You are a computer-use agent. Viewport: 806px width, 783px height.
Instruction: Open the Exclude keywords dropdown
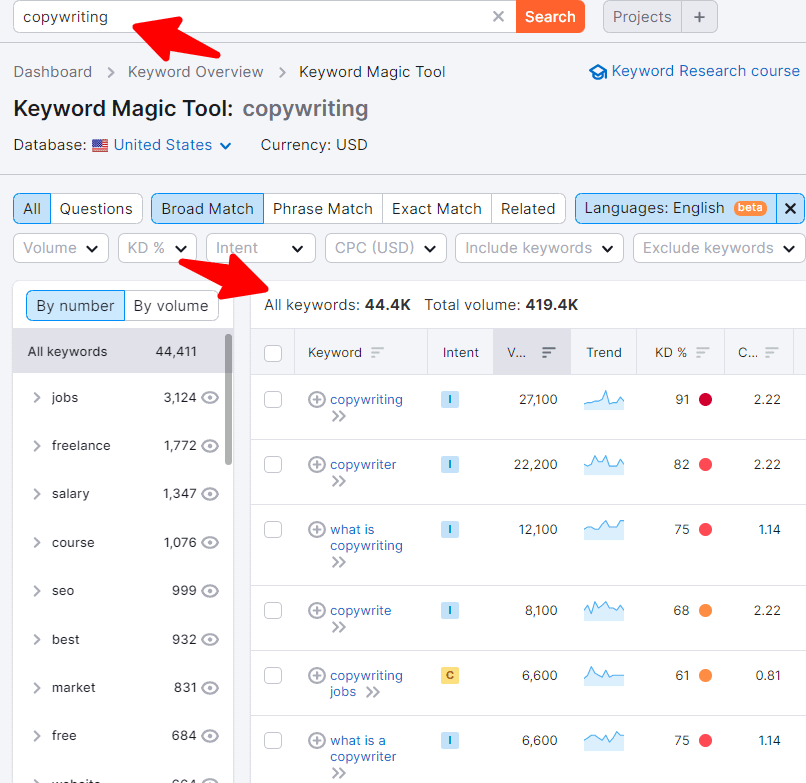(x=720, y=248)
